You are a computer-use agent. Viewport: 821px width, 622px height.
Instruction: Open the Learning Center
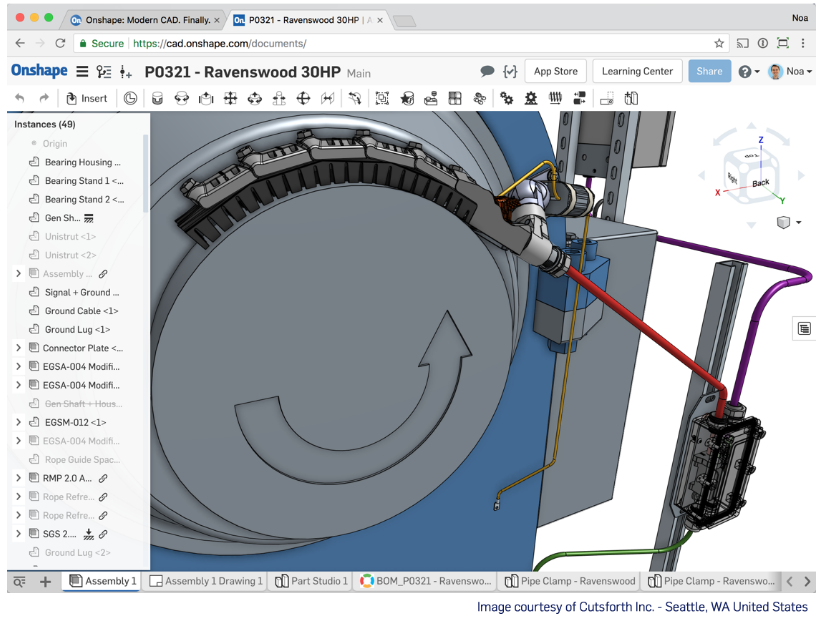point(637,70)
